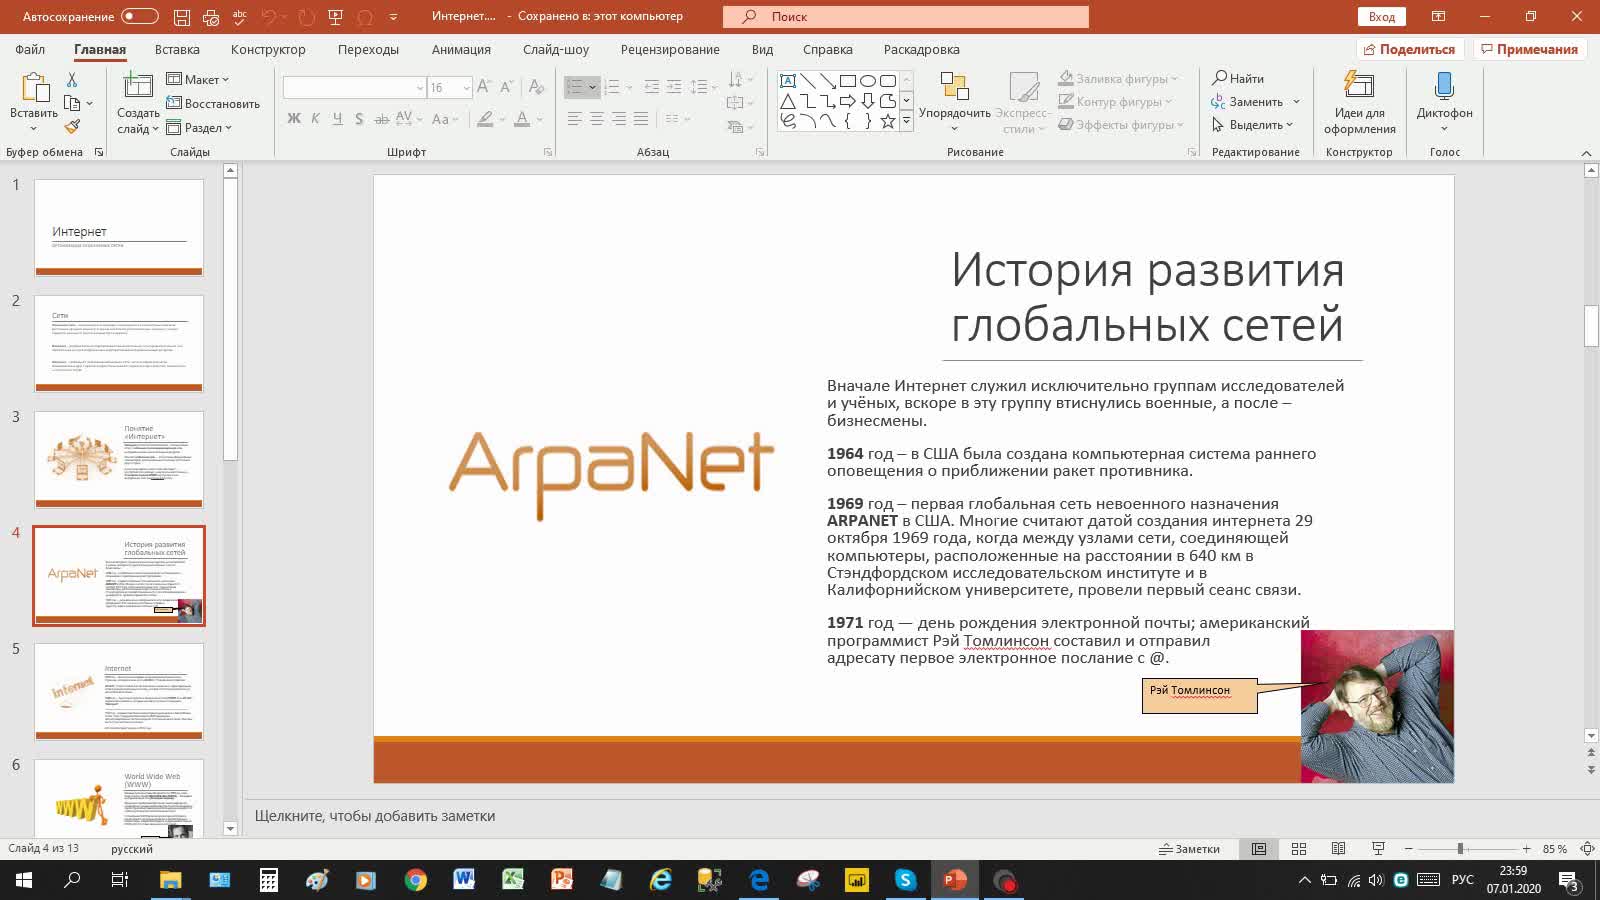Click the Undo arrow icon
The width and height of the screenshot is (1600, 900).
pyautogui.click(x=268, y=17)
